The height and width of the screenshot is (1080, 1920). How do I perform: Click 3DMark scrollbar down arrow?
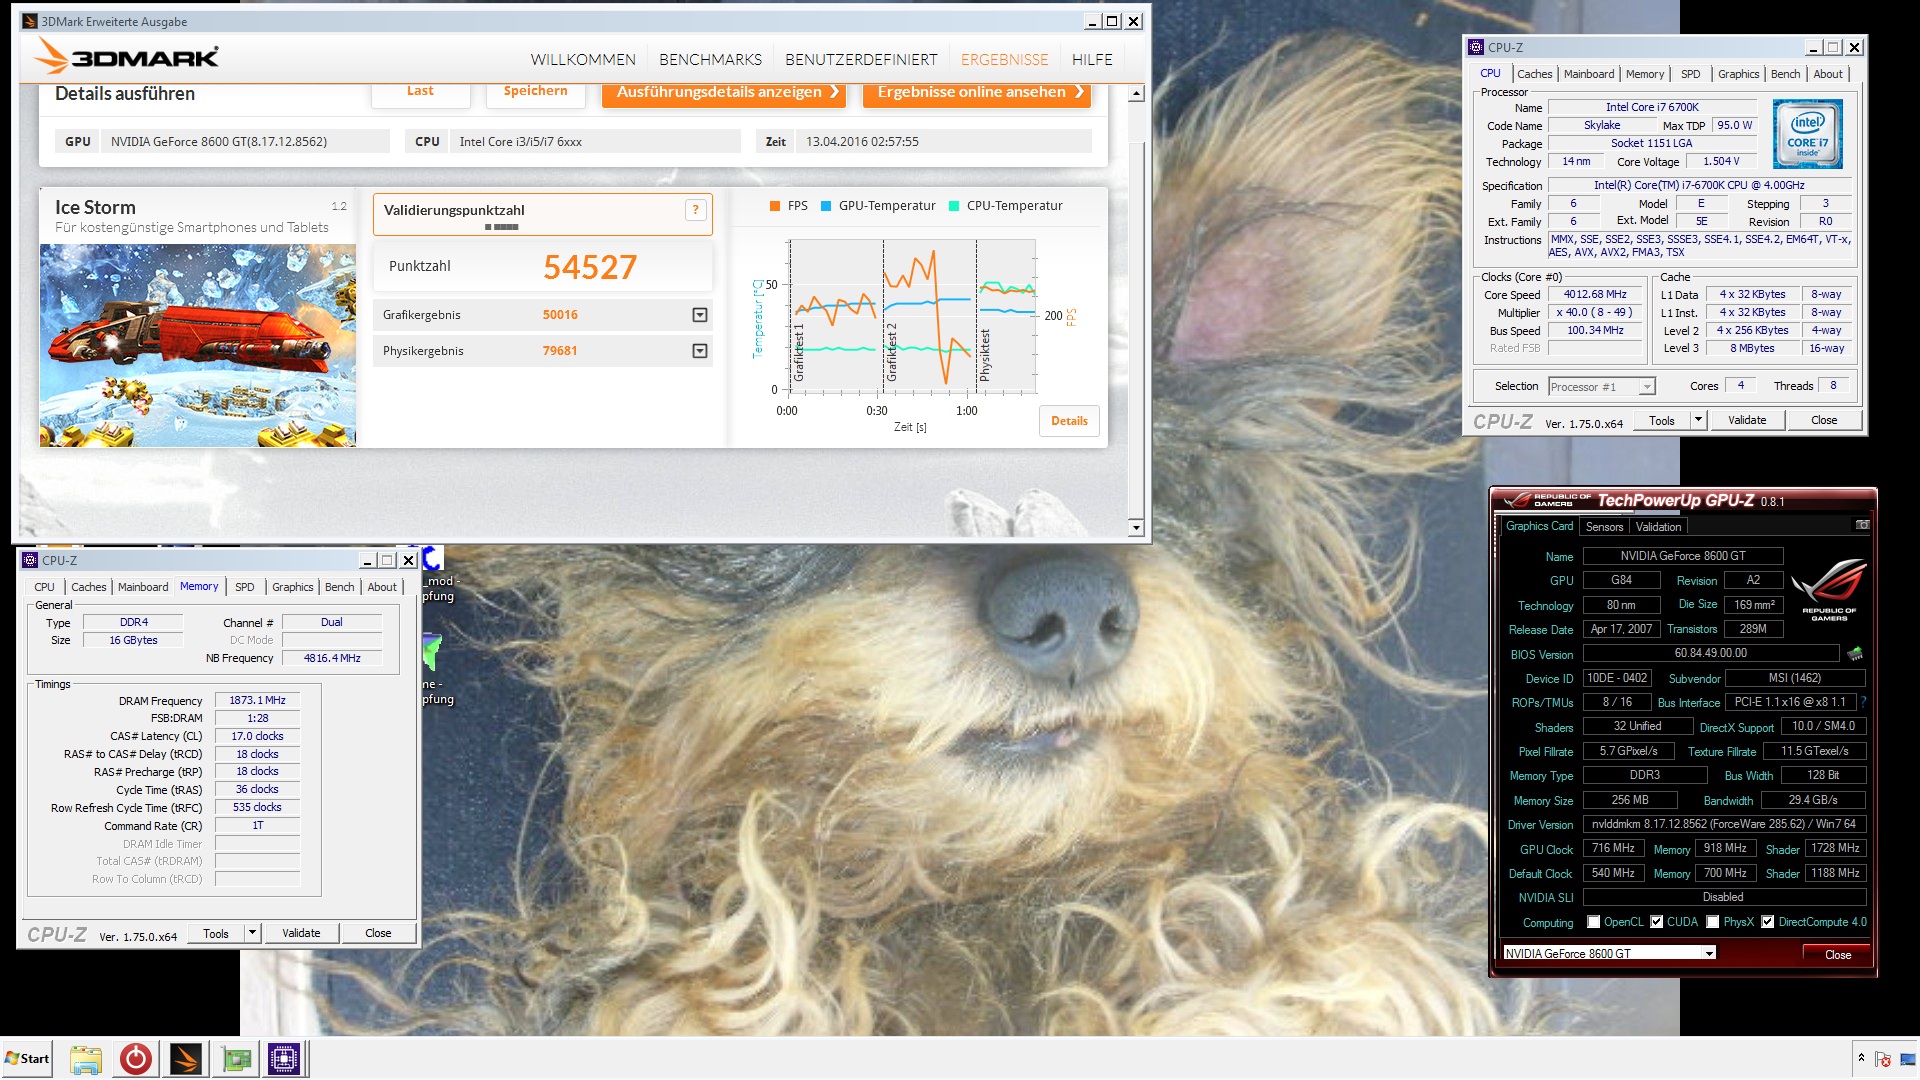(1136, 527)
